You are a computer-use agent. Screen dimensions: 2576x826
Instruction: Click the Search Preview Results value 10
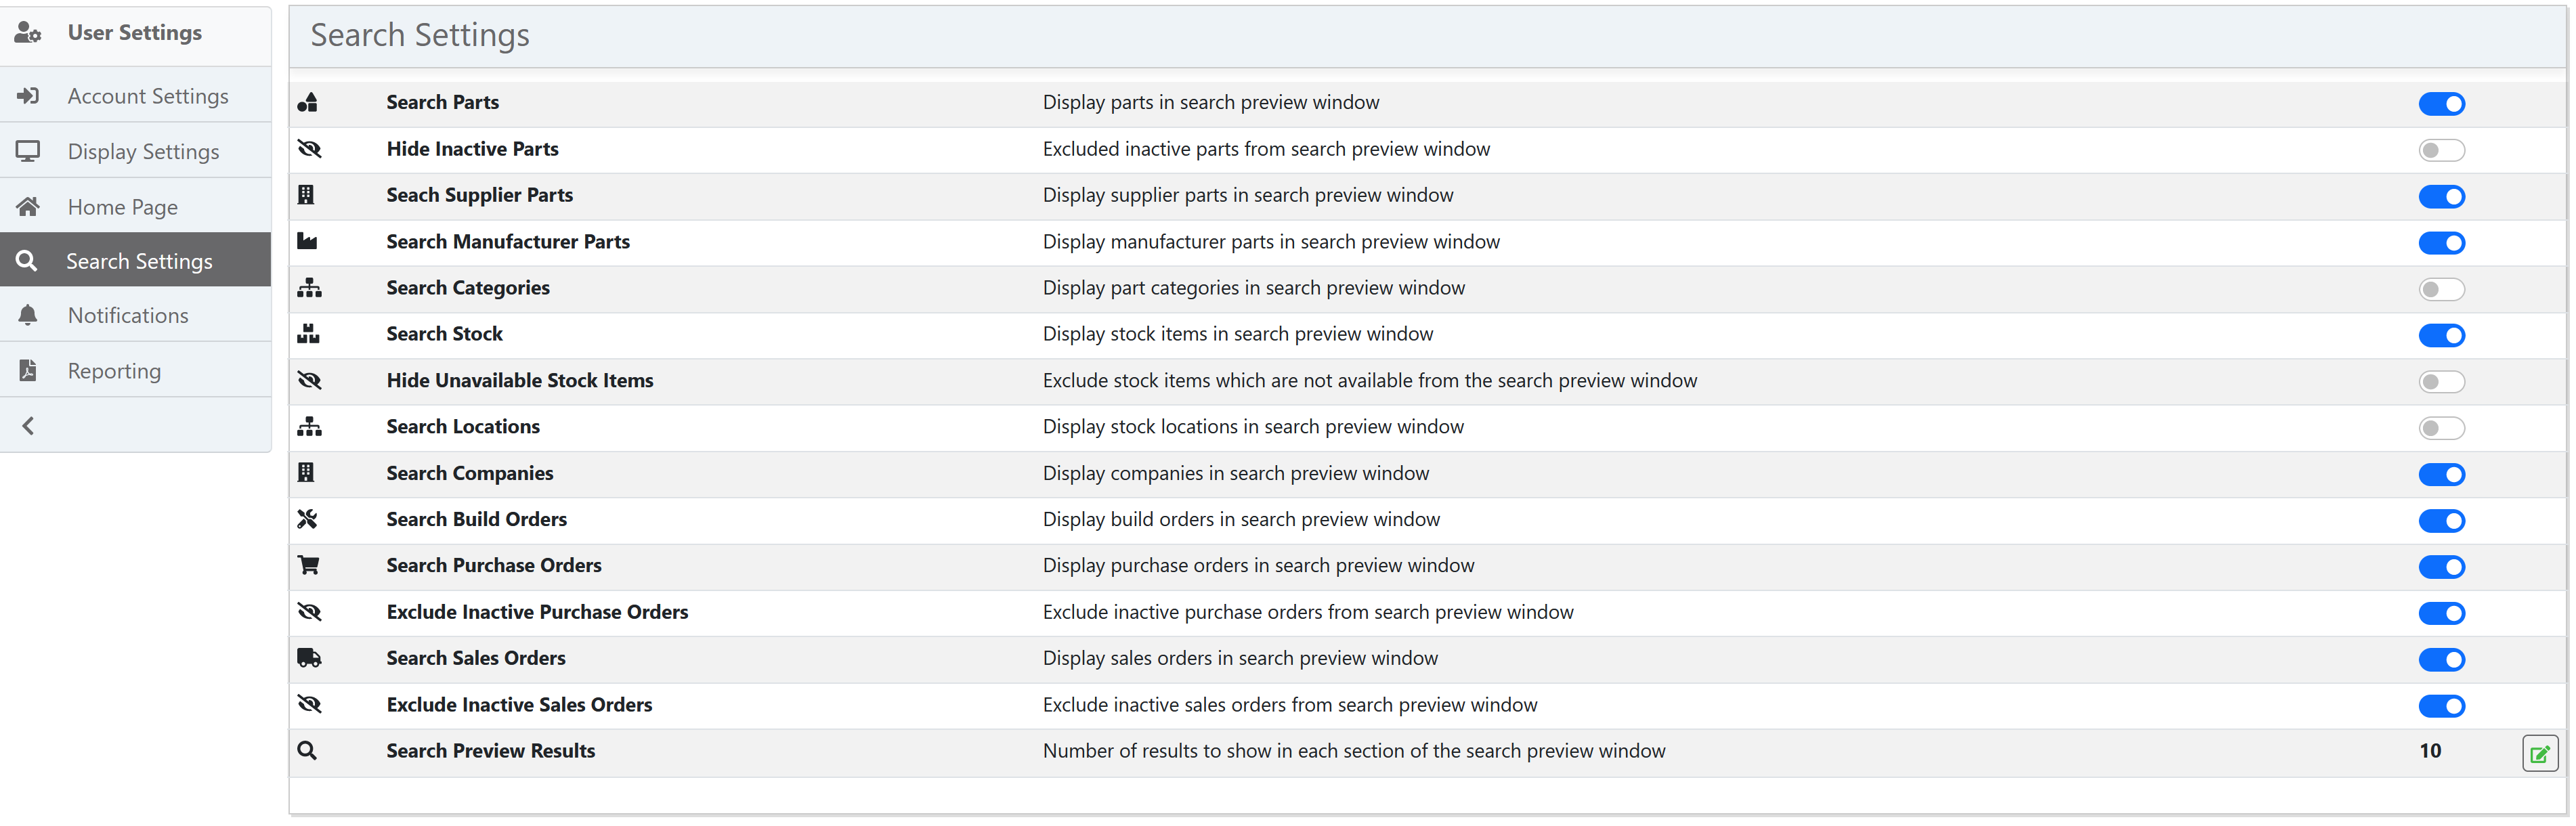click(2430, 751)
